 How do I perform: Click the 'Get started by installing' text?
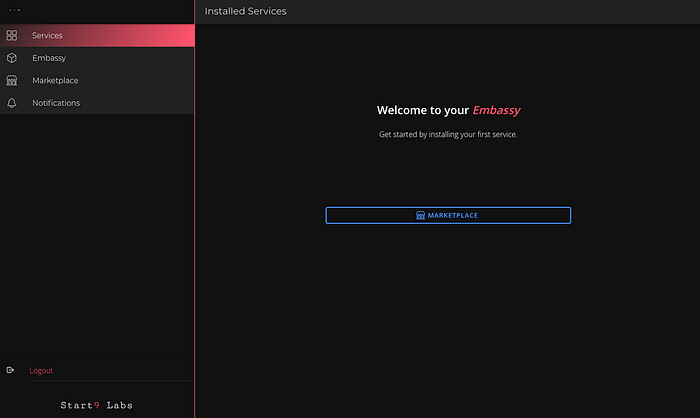pos(448,134)
